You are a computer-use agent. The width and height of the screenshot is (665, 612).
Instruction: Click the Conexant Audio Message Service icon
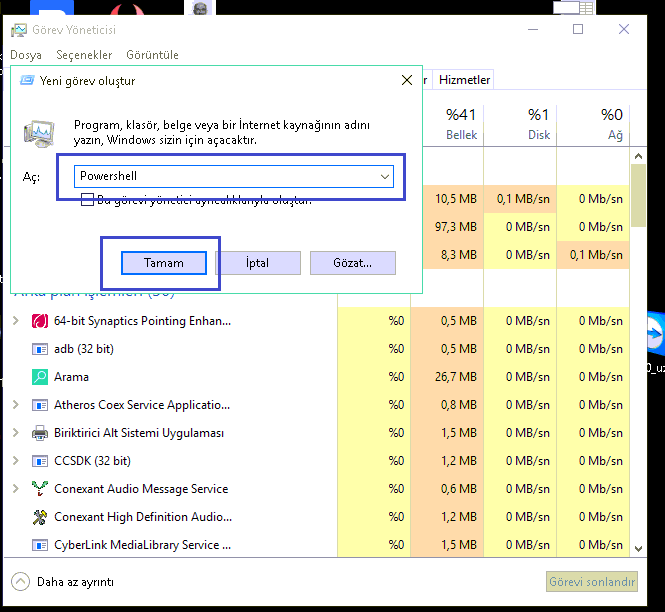(x=40, y=489)
